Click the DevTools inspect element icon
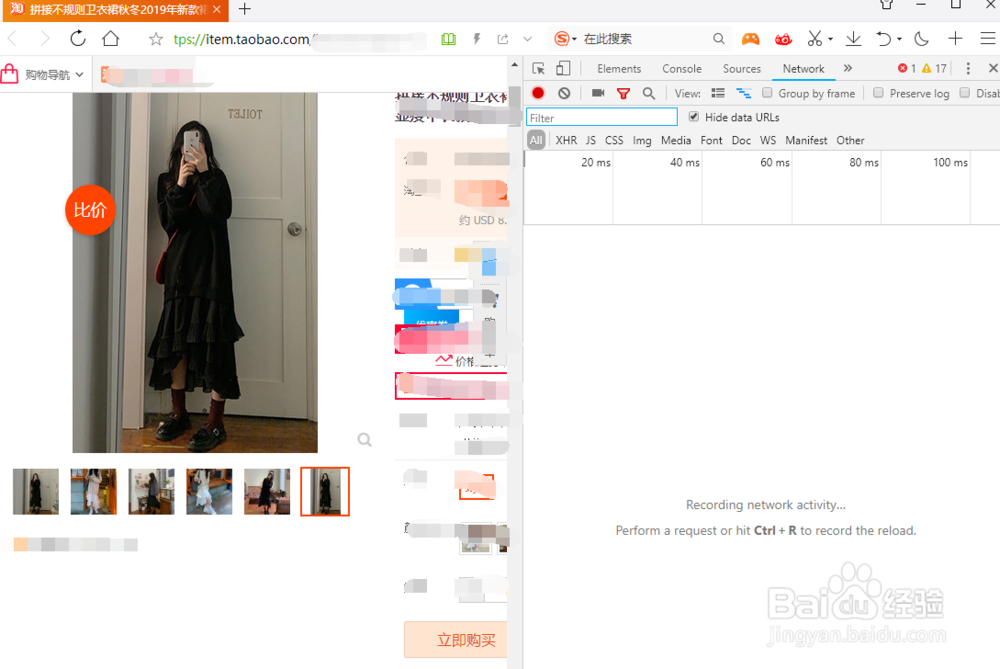Viewport: 1000px width, 669px height. pyautogui.click(x=538, y=68)
